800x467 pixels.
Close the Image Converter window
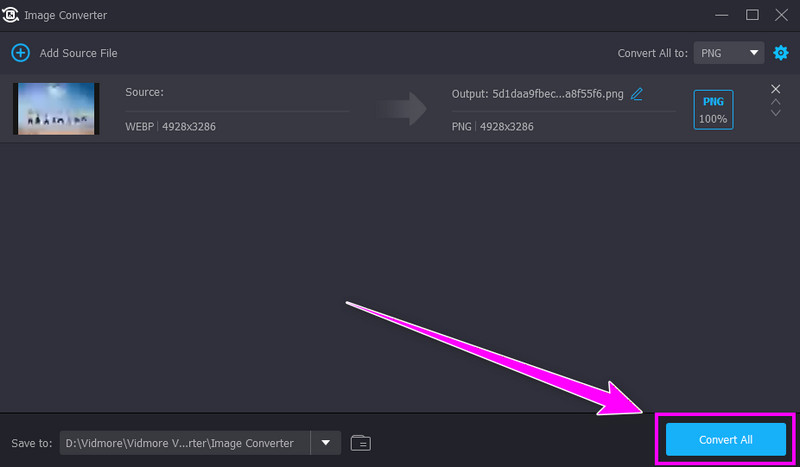781,15
